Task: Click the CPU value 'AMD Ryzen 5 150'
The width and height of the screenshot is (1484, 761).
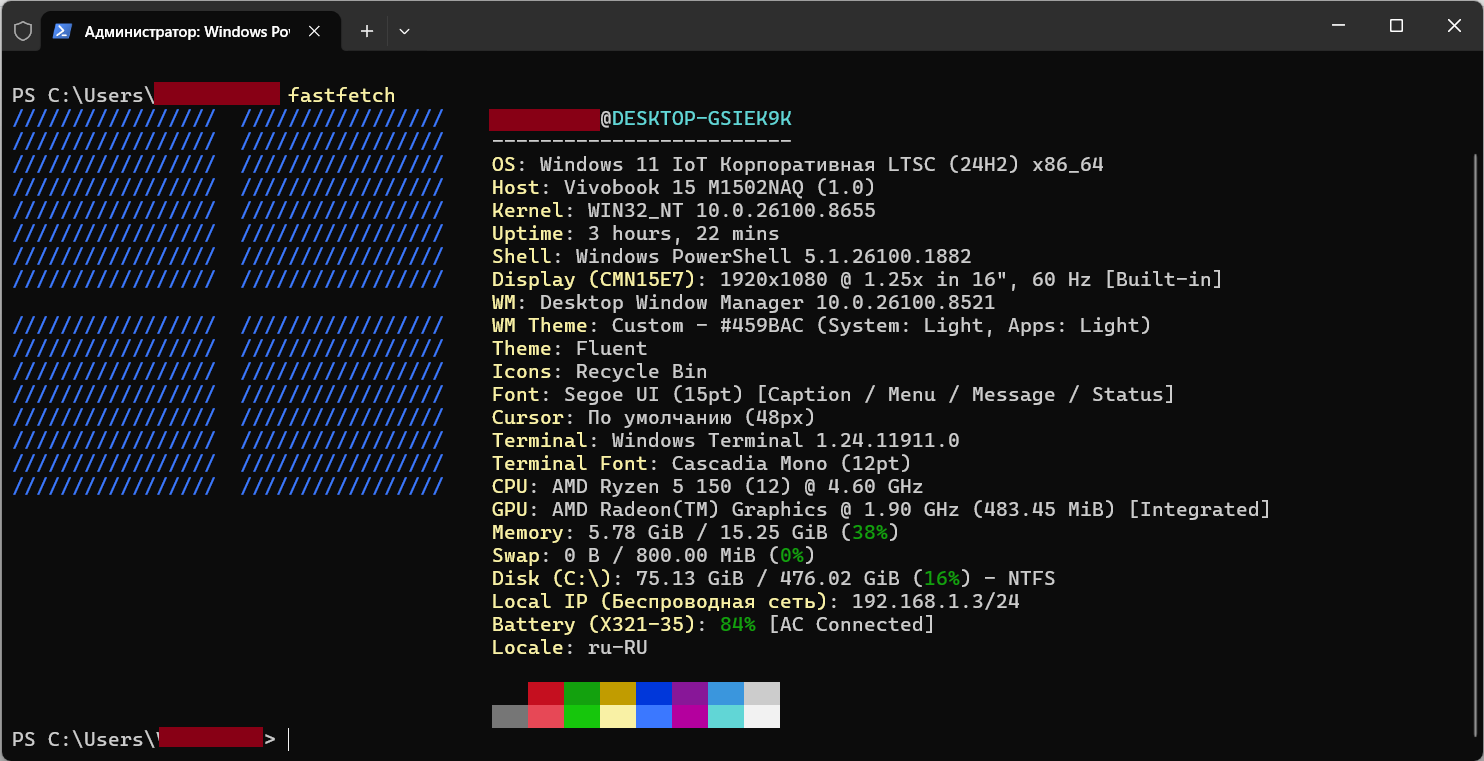Action: coord(642,486)
